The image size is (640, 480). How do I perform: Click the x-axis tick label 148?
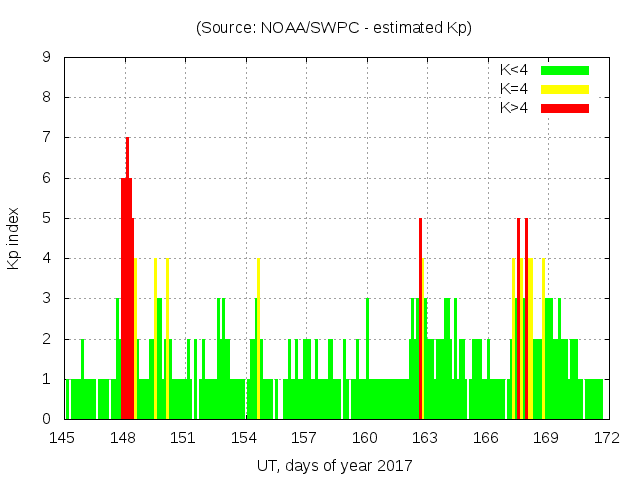[x=123, y=438]
